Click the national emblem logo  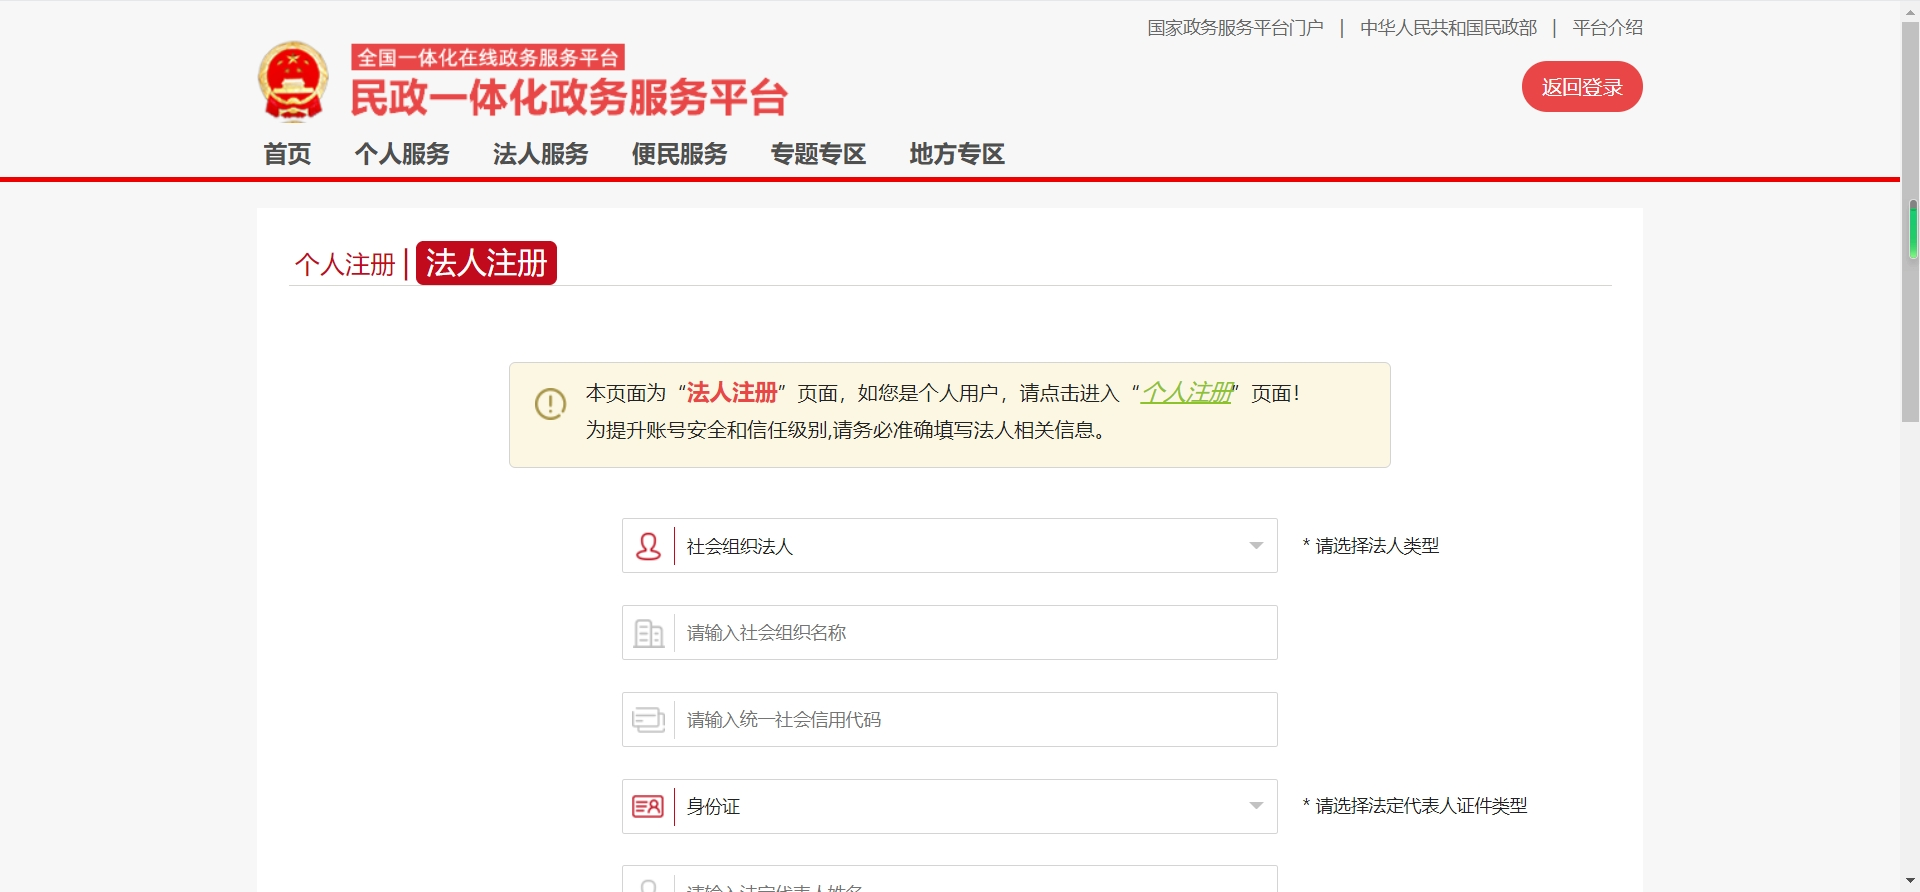(x=292, y=81)
